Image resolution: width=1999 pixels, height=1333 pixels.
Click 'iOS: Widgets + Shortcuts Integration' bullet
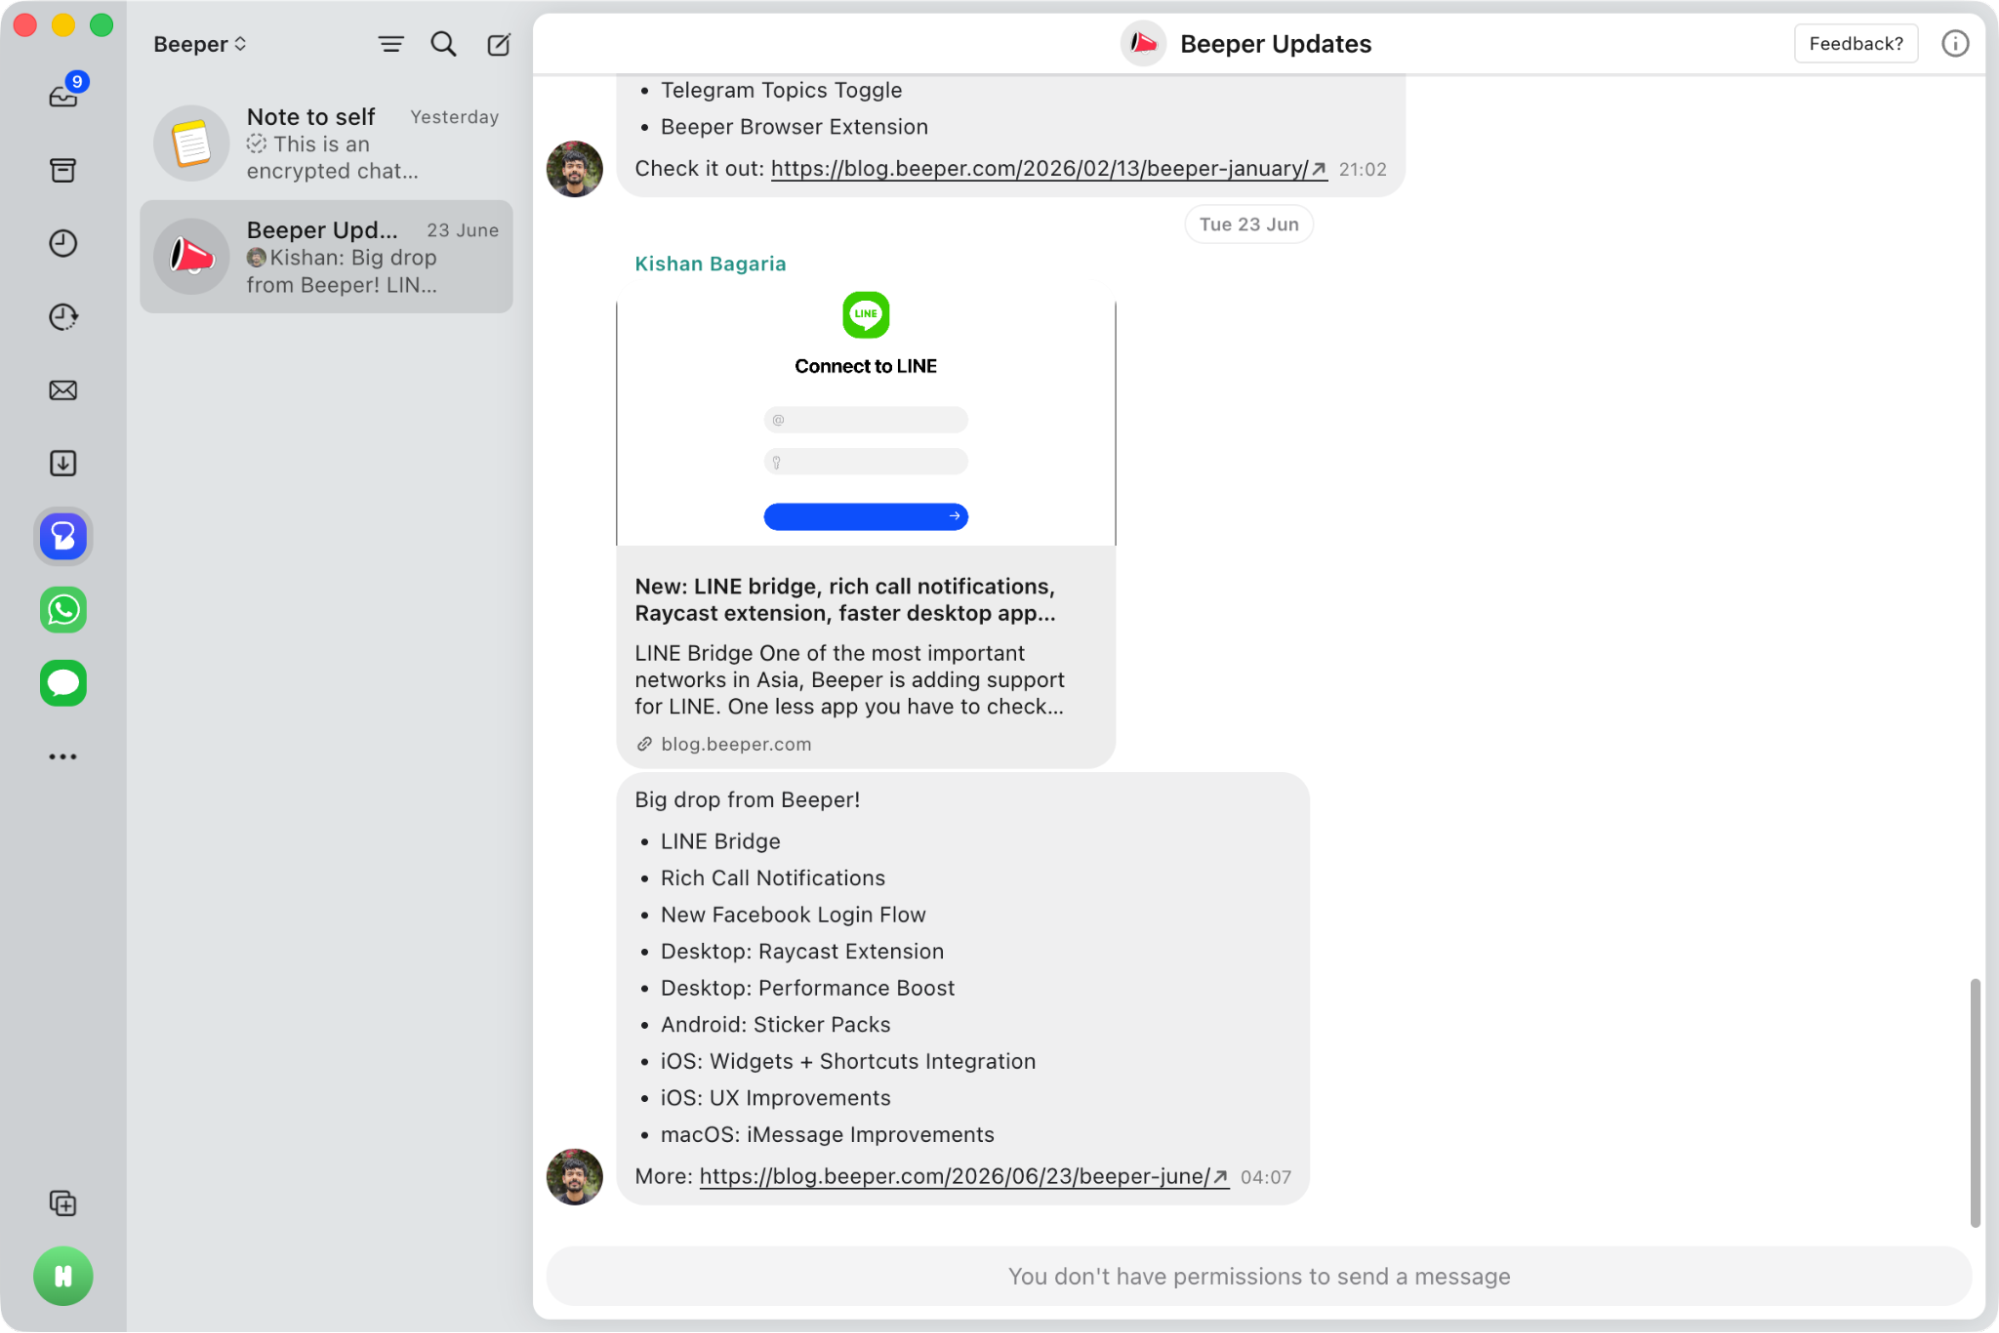point(848,1061)
